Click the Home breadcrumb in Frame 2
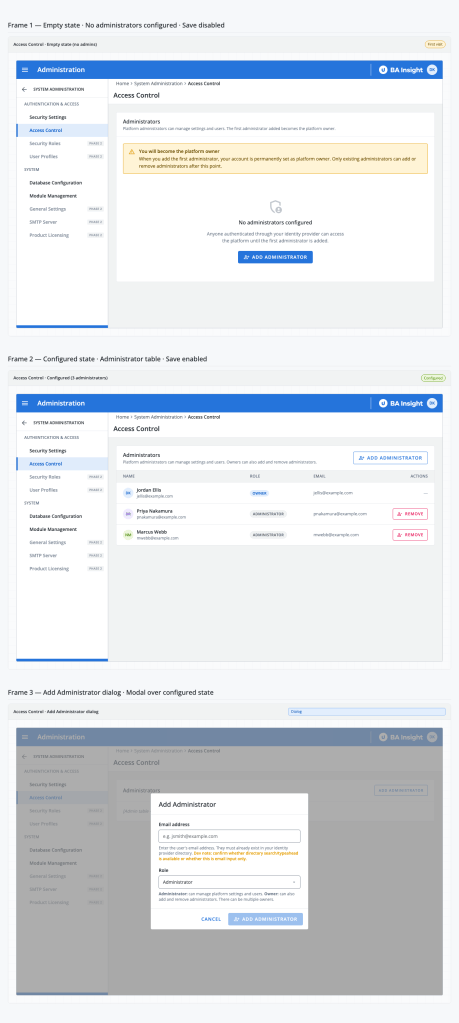The image size is (459, 1023). tap(122, 417)
